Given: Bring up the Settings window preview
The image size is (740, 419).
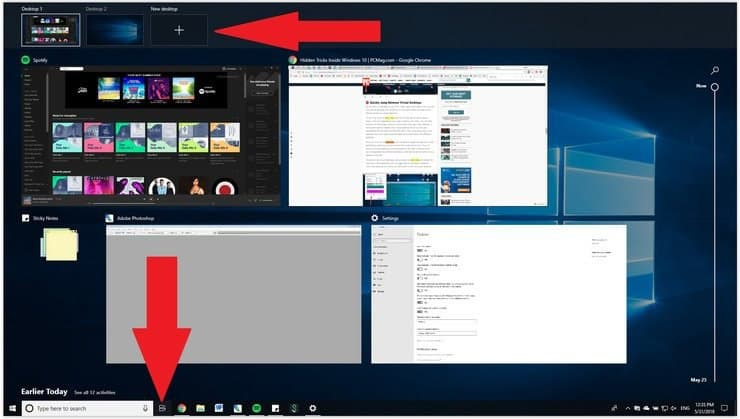Looking at the screenshot, I should (x=498, y=293).
